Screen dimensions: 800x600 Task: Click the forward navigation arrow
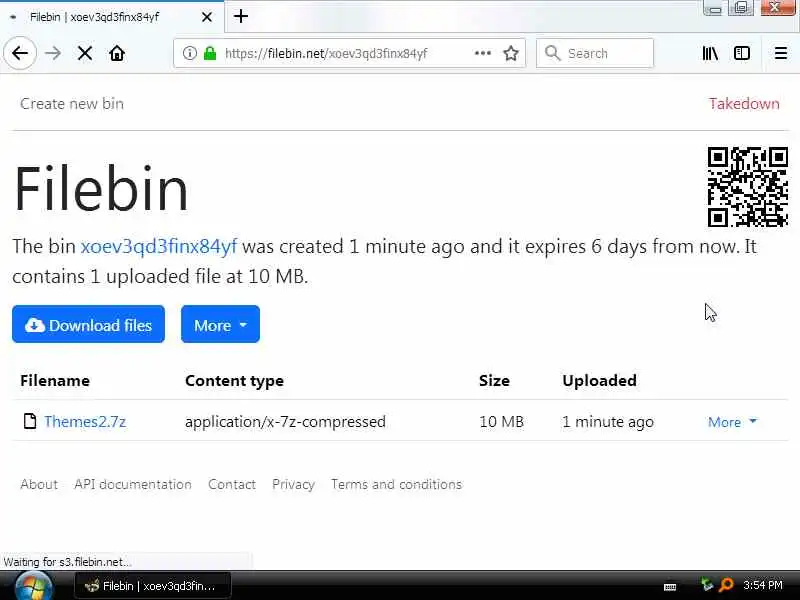[53, 53]
